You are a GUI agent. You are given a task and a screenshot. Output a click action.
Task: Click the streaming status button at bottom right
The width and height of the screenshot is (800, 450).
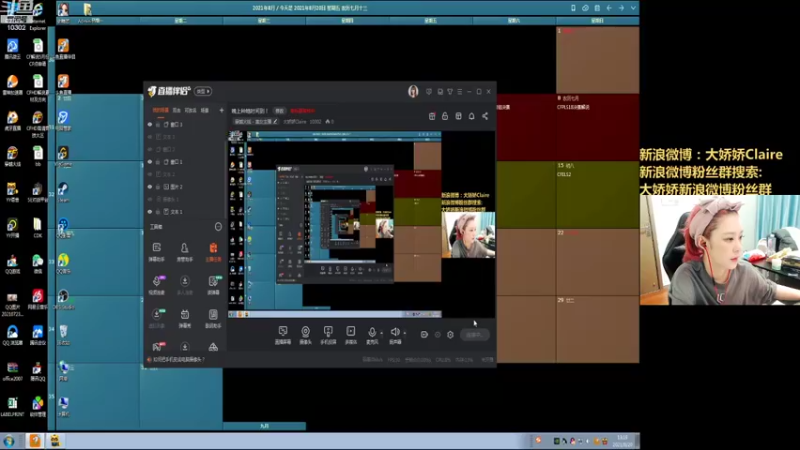pyautogui.click(x=474, y=335)
